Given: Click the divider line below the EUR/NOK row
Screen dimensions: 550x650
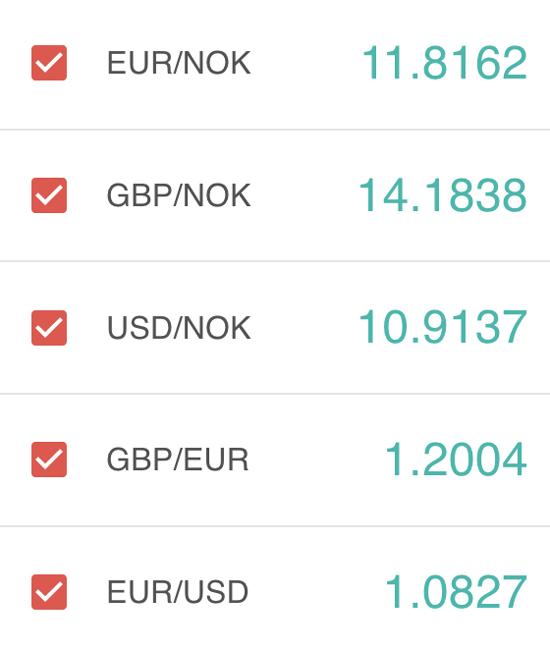Looking at the screenshot, I should pyautogui.click(x=275, y=130).
